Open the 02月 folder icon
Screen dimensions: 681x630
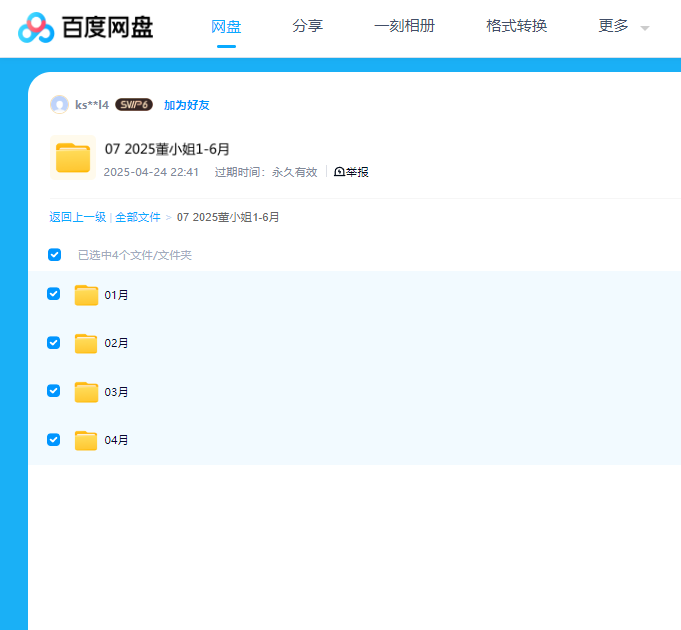coord(86,343)
